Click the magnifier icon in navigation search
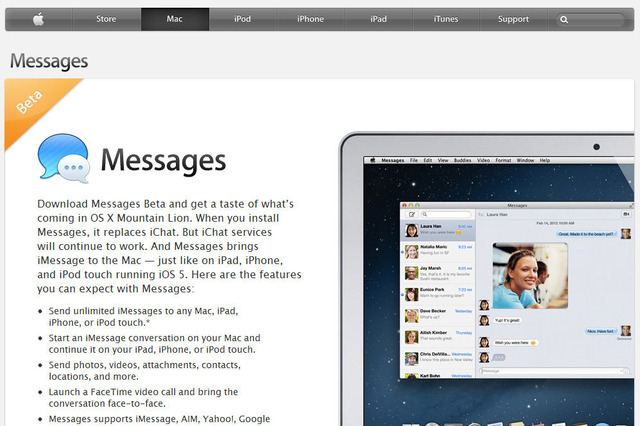 [564, 20]
